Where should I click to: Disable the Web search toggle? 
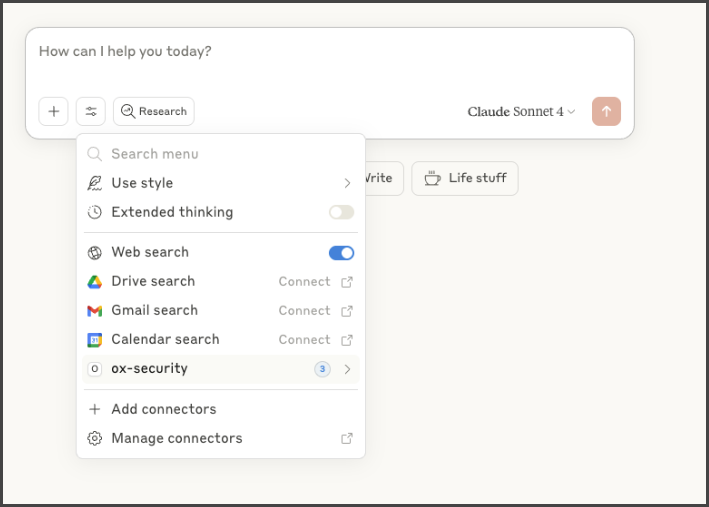(x=341, y=253)
